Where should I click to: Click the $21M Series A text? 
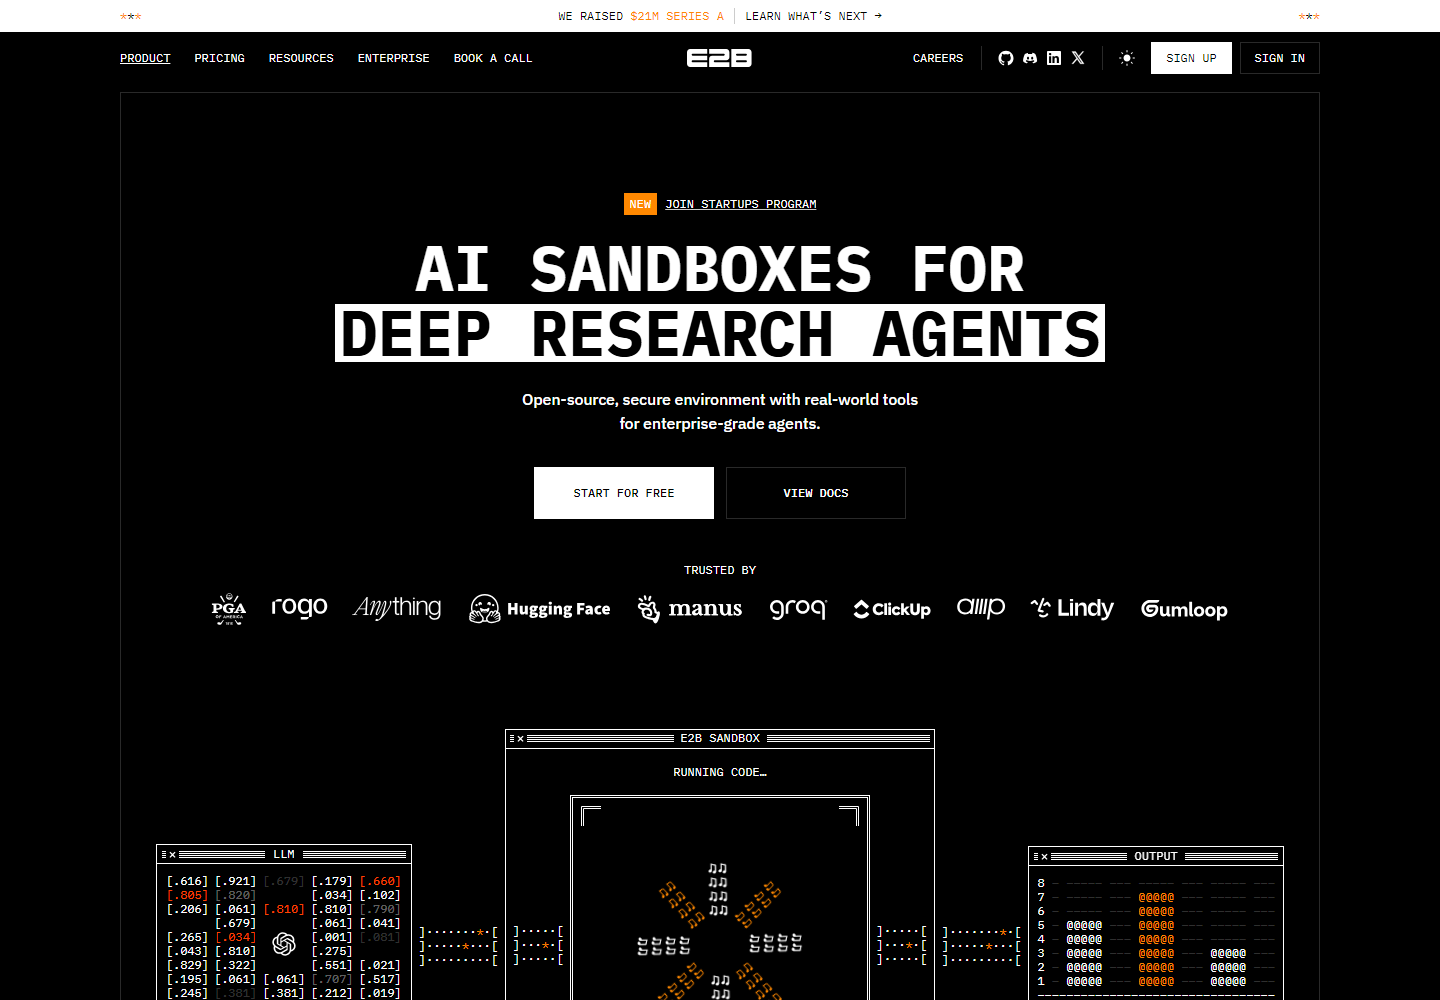(677, 16)
